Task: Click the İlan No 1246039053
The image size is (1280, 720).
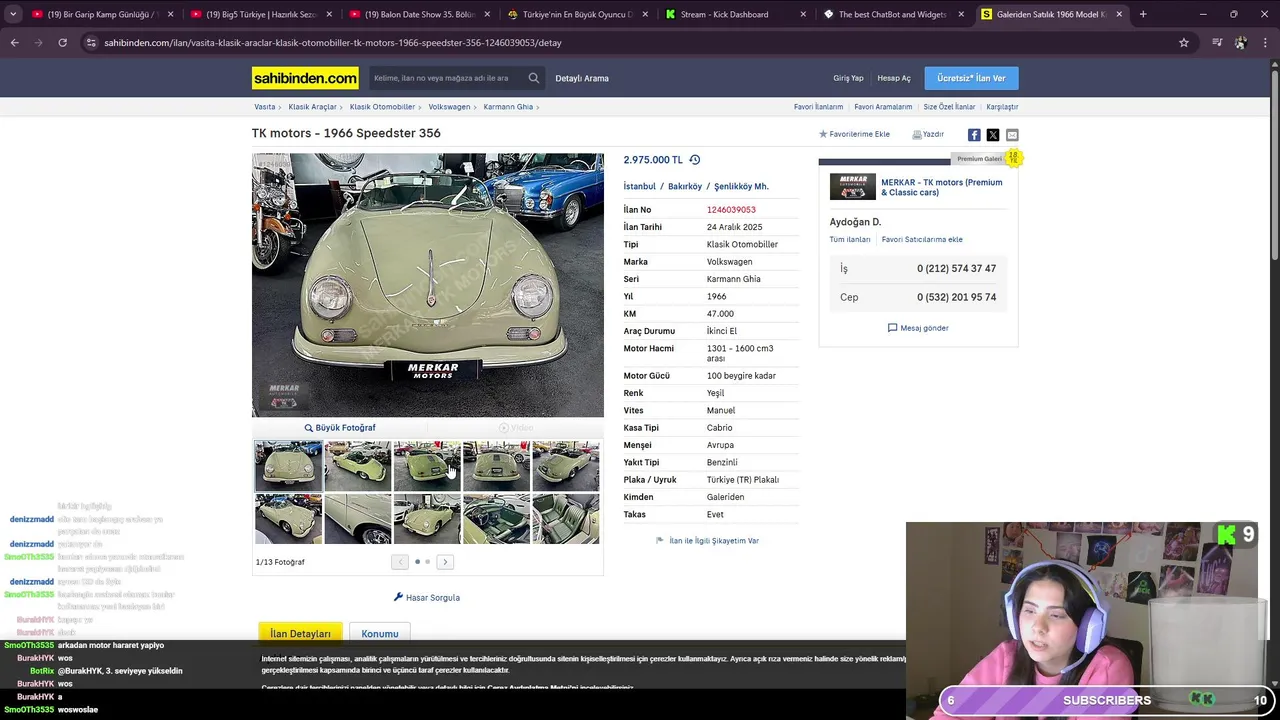Action: (x=731, y=210)
